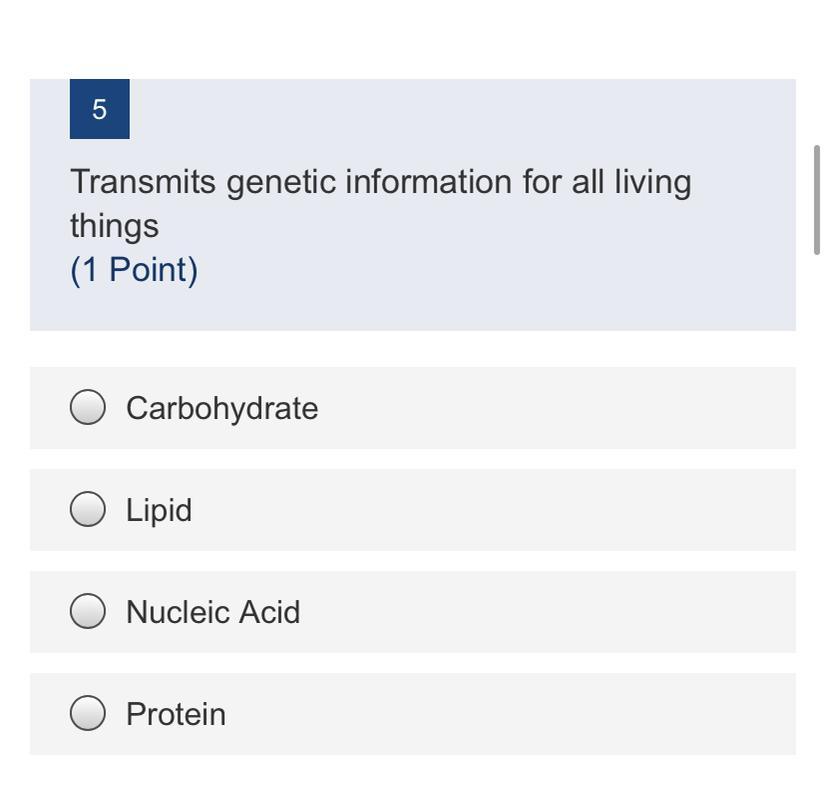The width and height of the screenshot is (826, 812).
Task: Click the "Carbohydrate" answer label text
Action: [x=222, y=408]
